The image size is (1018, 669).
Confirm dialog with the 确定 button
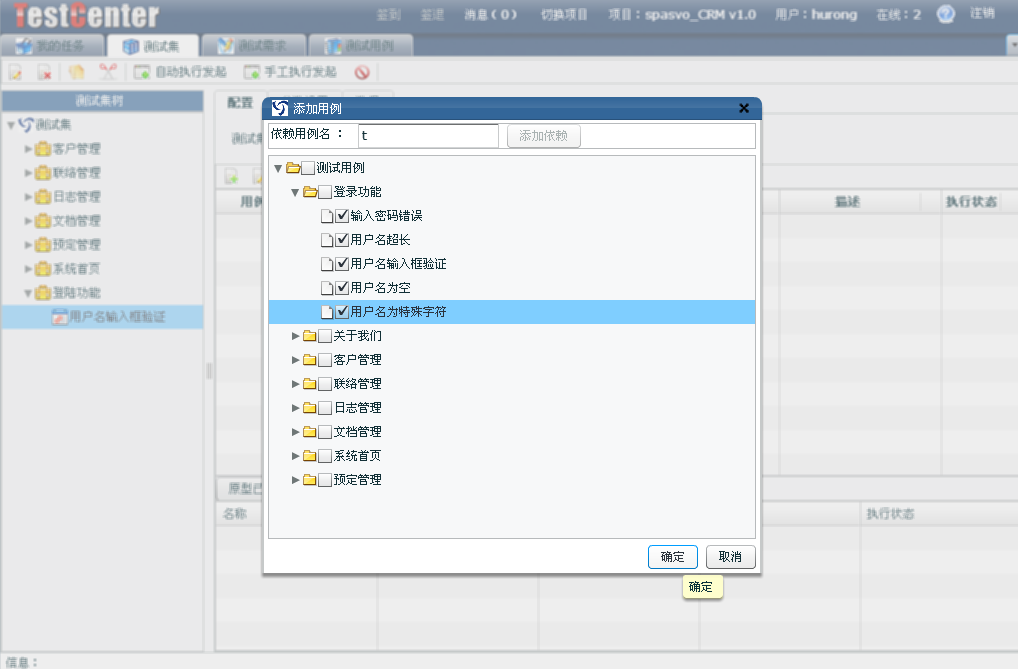[x=672, y=557]
